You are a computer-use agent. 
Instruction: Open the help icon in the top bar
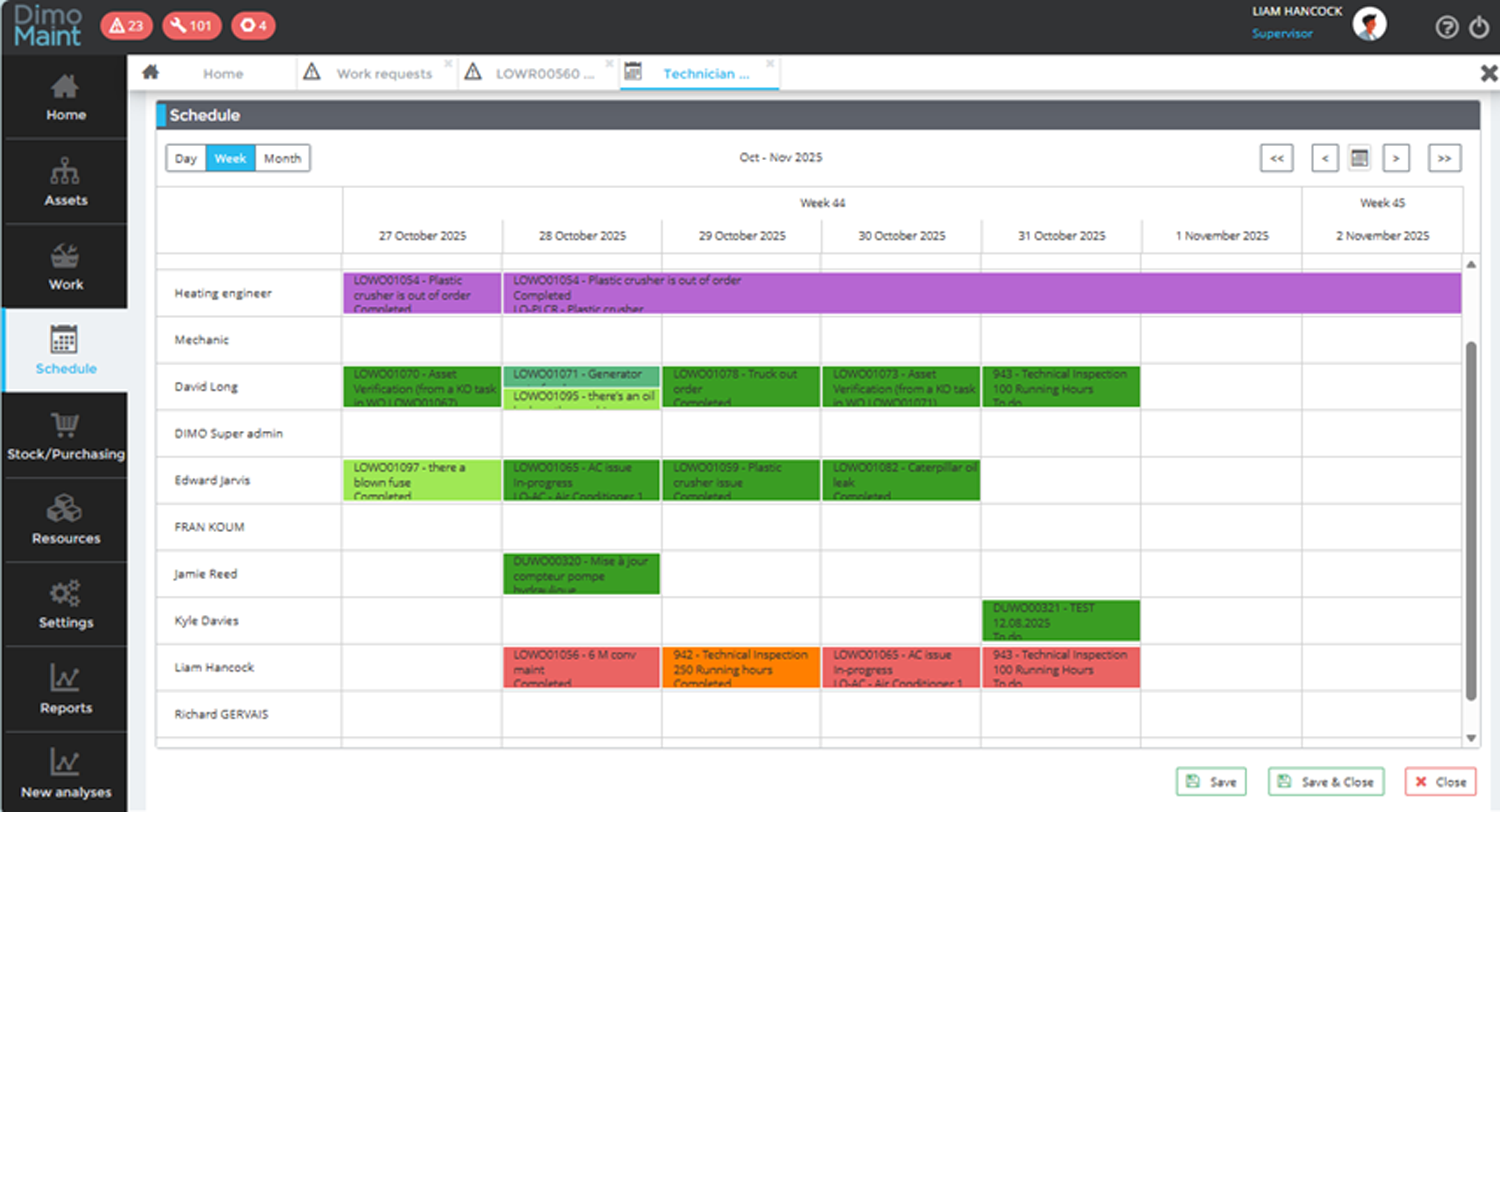click(x=1447, y=27)
